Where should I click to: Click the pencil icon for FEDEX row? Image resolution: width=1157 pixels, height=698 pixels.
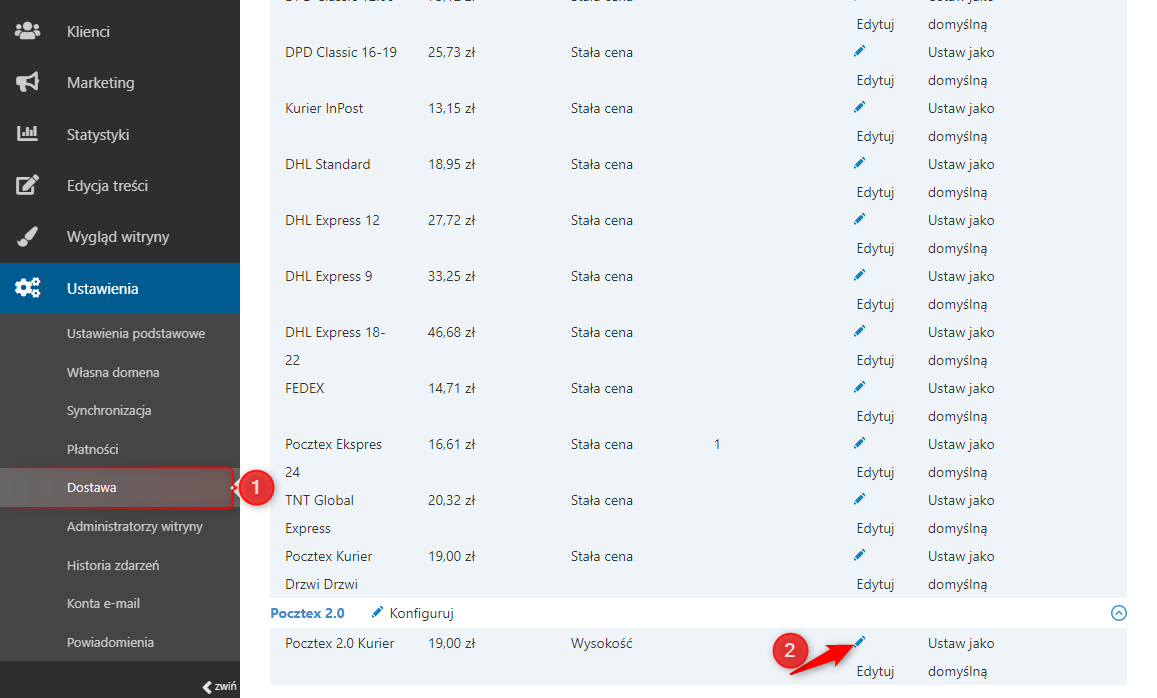859,387
